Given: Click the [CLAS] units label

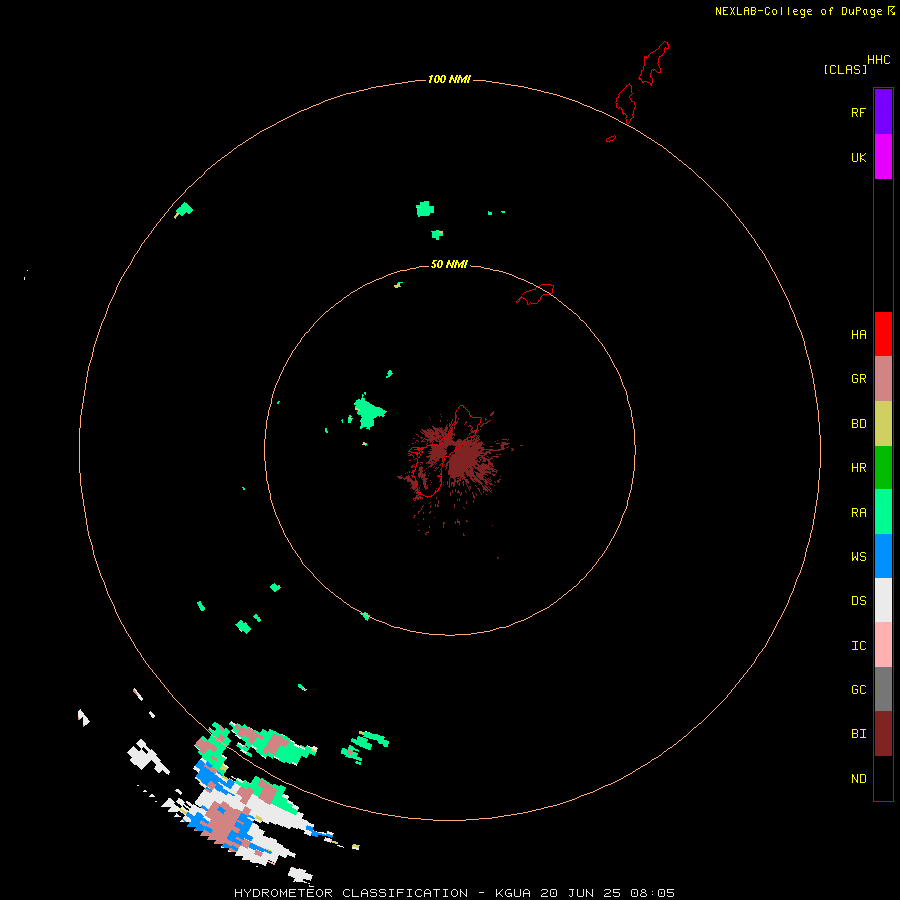Looking at the screenshot, I should [x=845, y=69].
